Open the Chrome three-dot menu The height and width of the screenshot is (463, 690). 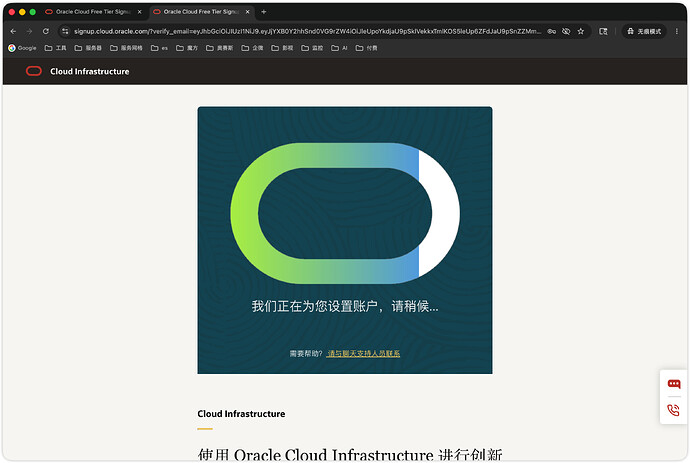click(x=677, y=31)
